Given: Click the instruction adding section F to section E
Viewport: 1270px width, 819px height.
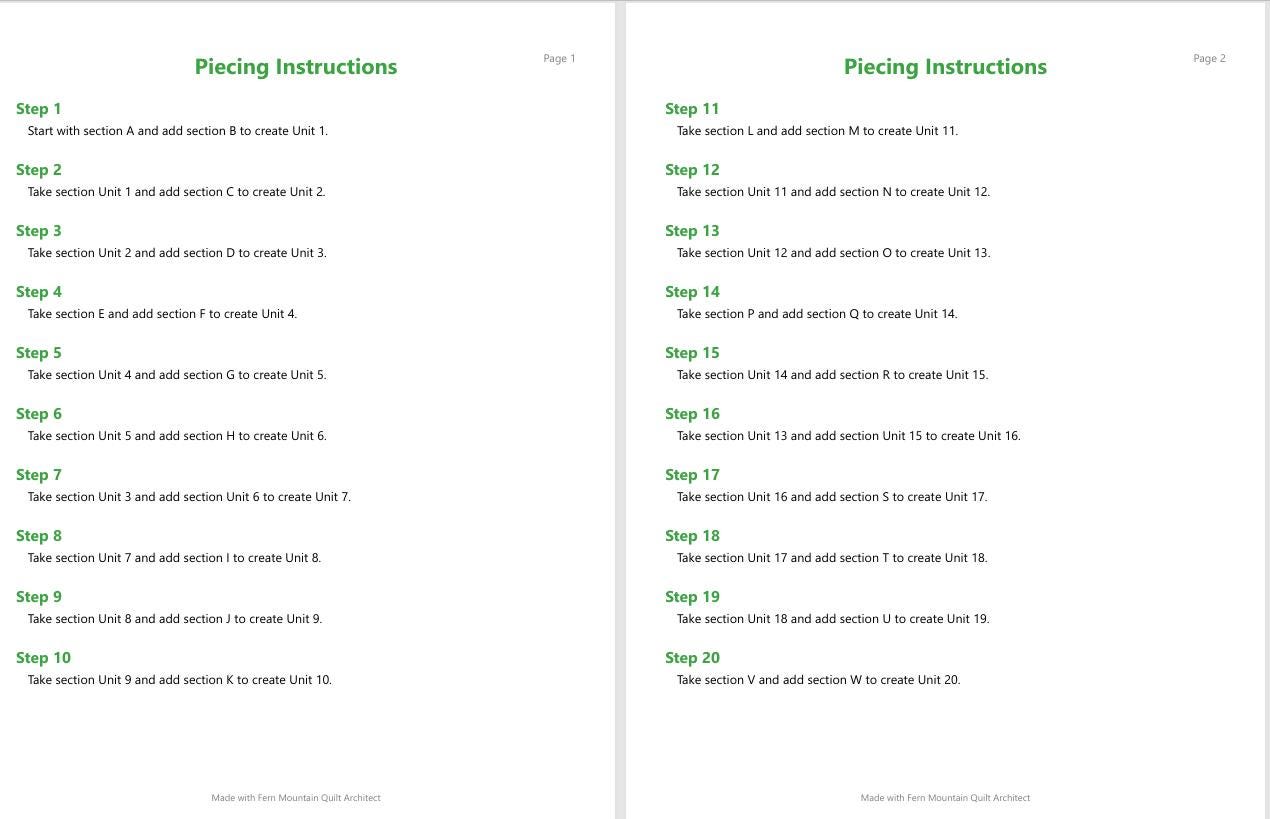Looking at the screenshot, I should pyautogui.click(x=162, y=314).
